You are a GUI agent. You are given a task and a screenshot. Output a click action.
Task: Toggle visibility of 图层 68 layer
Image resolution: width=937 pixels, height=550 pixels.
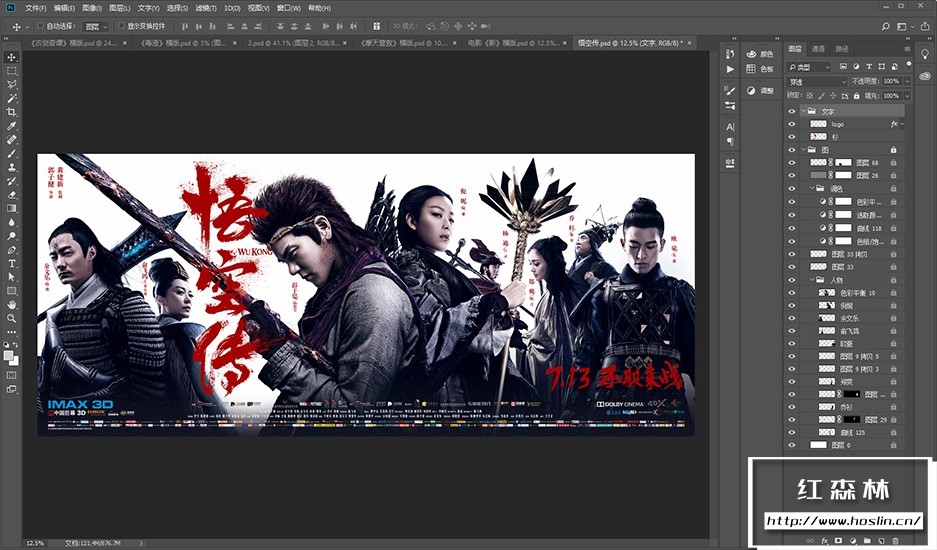792,163
